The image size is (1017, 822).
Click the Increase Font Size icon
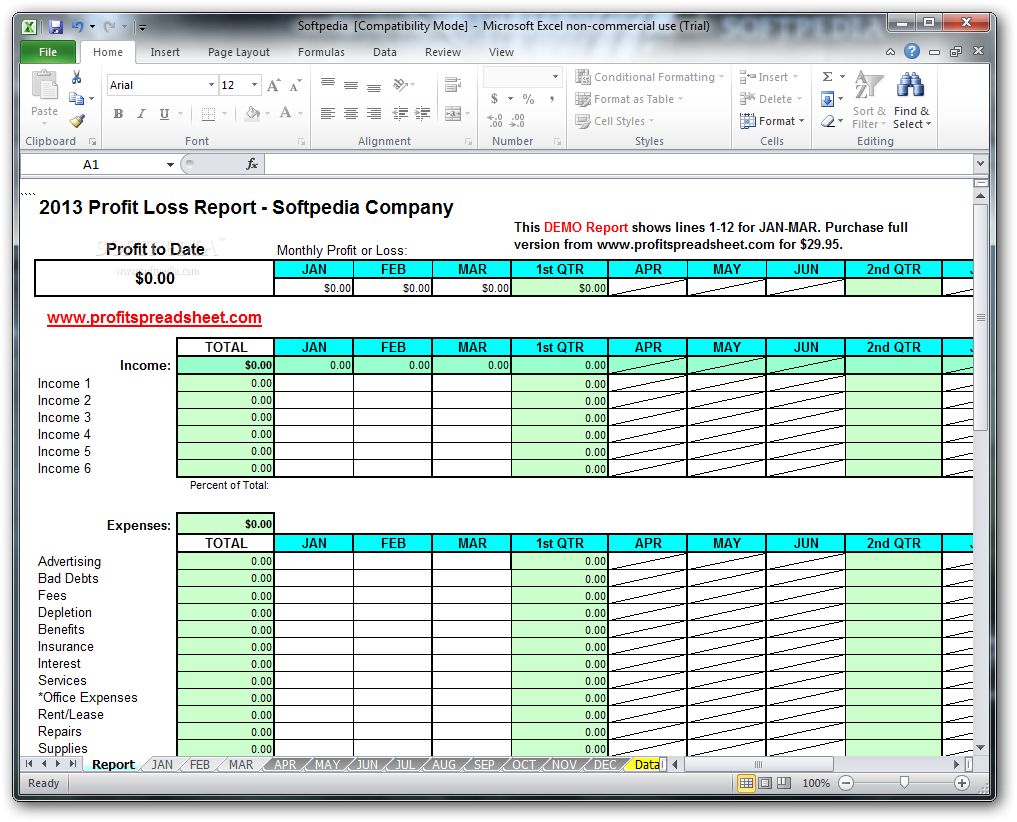274,85
